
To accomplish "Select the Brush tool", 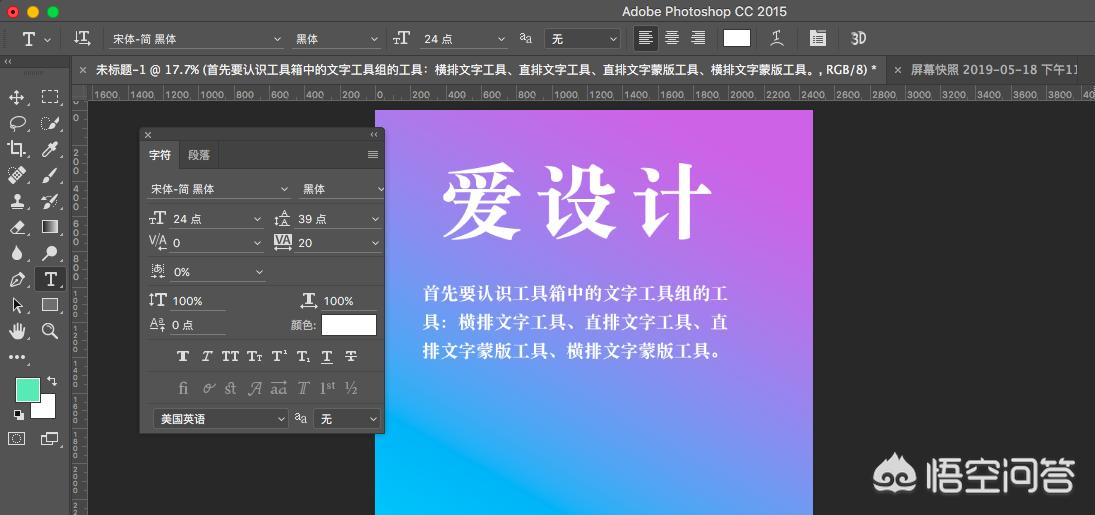I will click(50, 175).
